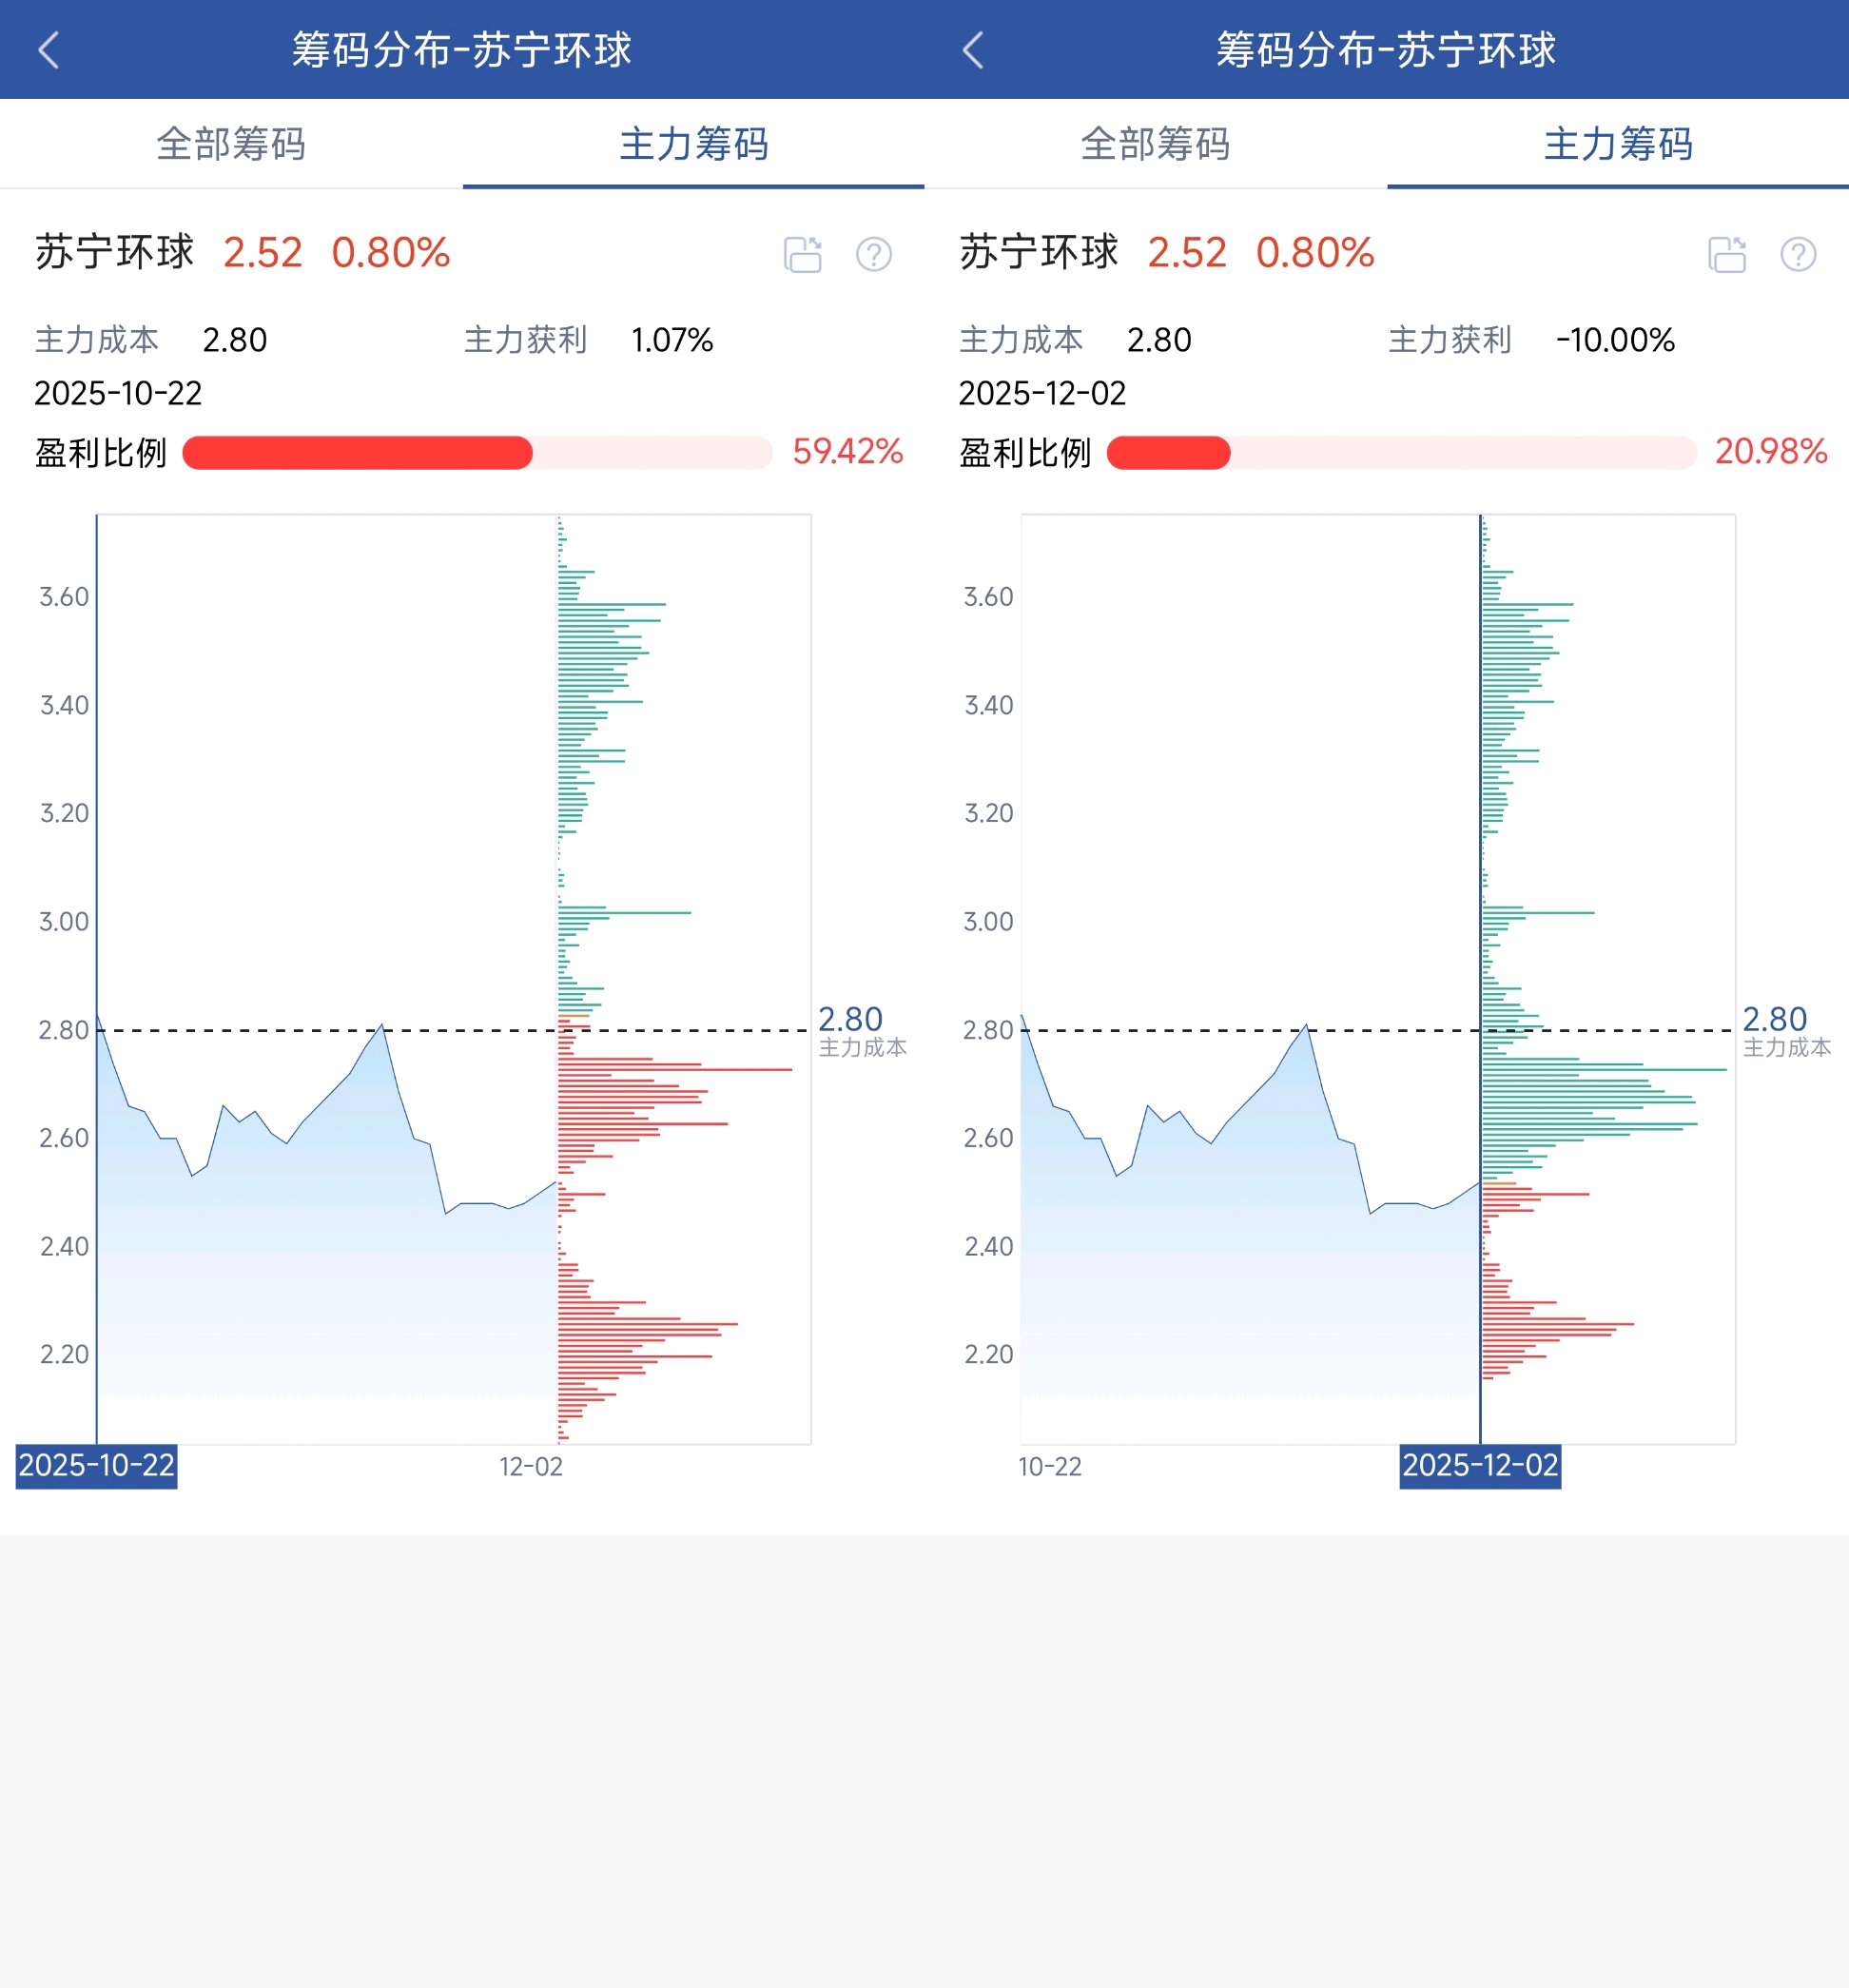Image resolution: width=1849 pixels, height=1988 pixels.
Task: Click the 2025-10-22 date marker on chart
Action: (97, 1466)
